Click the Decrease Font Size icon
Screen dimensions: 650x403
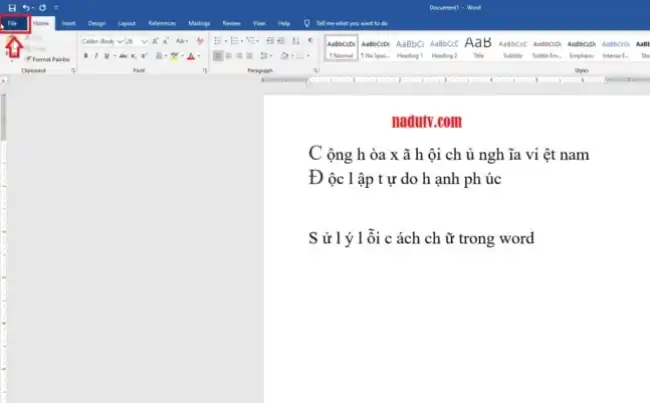[x=166, y=41]
